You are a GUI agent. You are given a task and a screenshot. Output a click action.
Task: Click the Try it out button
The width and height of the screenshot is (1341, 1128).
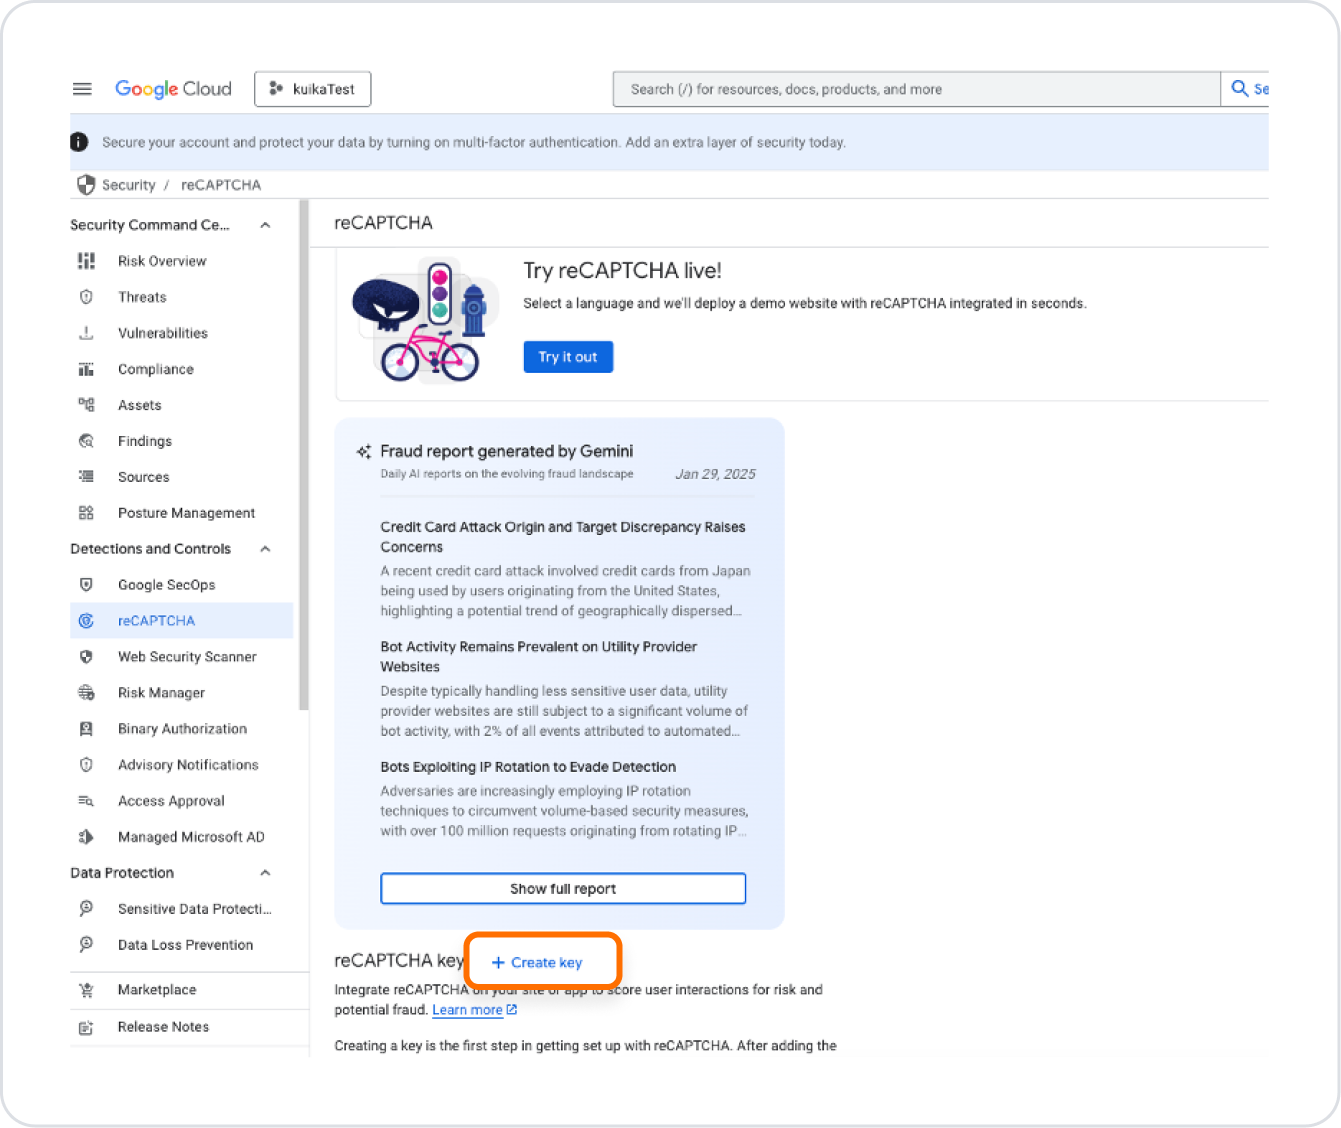[x=568, y=357]
